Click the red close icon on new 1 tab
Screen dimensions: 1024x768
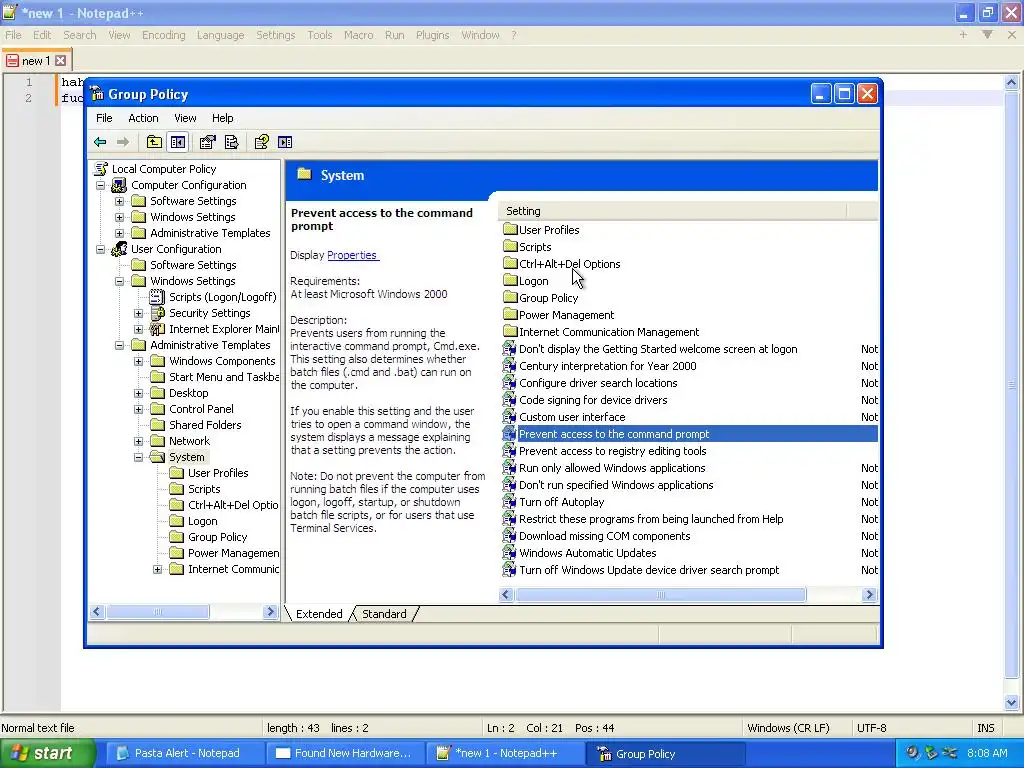61,61
